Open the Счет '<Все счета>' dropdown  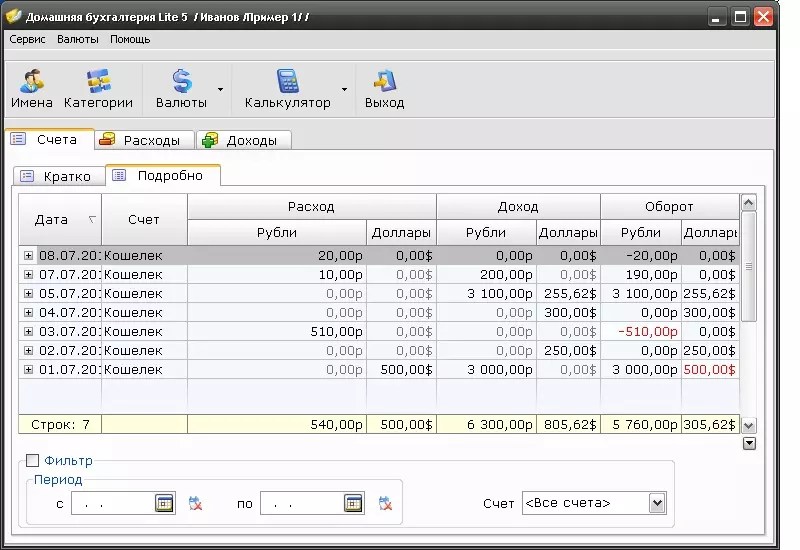(657, 504)
